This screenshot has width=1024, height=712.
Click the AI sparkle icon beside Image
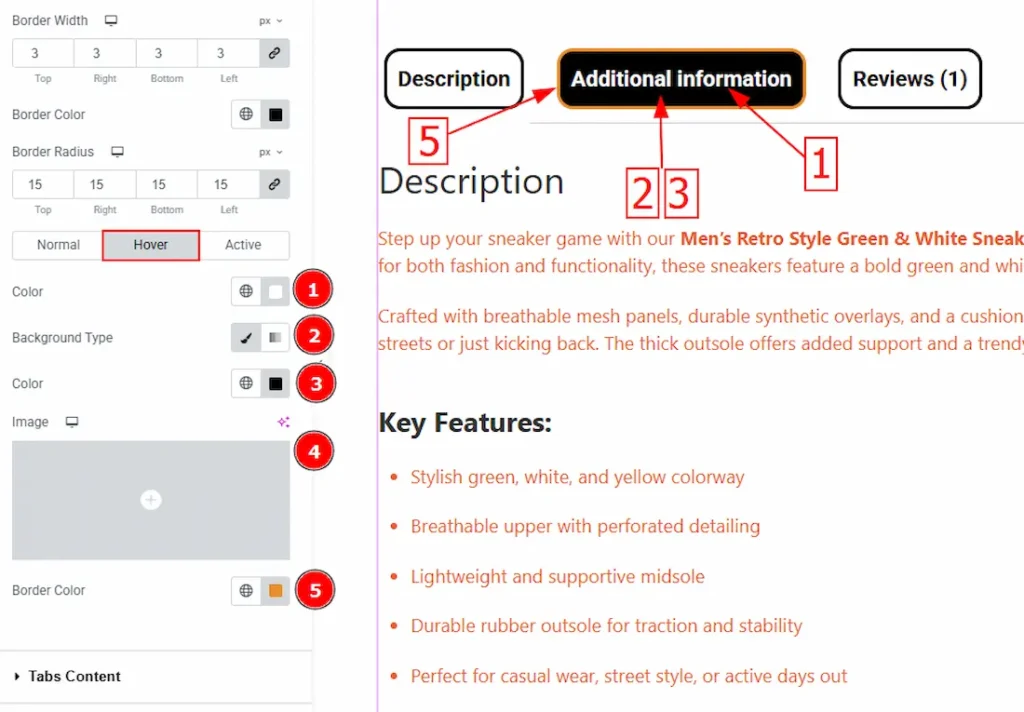click(x=283, y=422)
